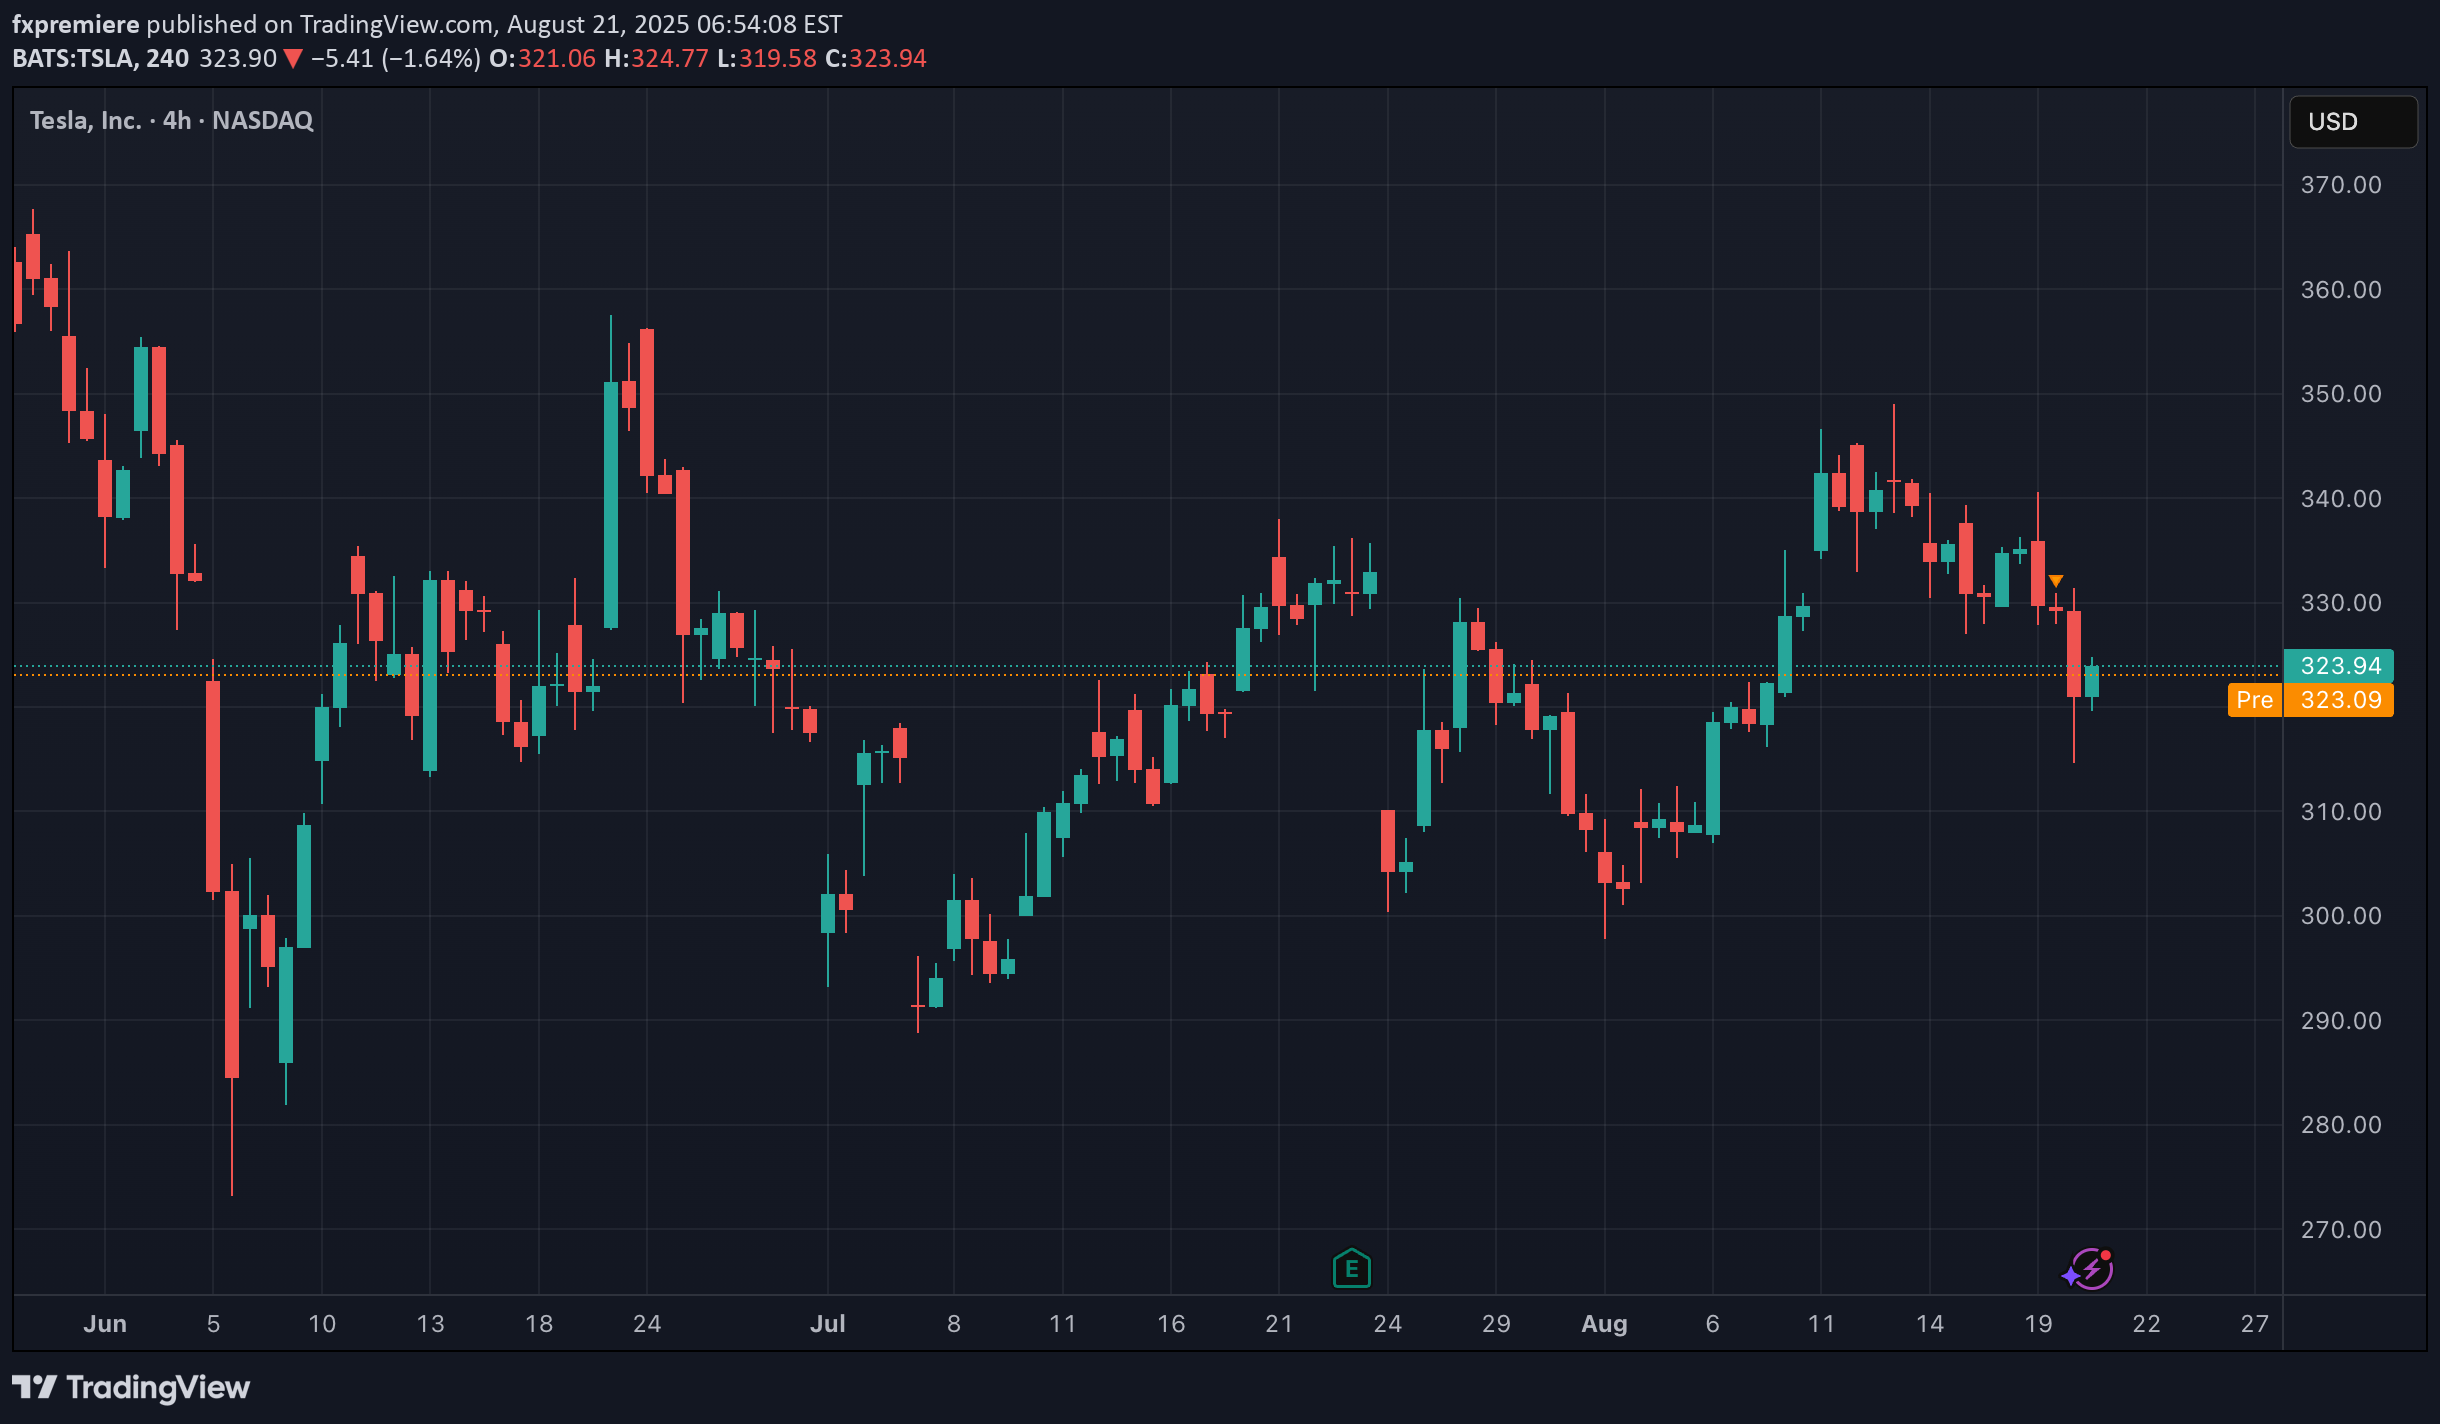Click the 370.00 price axis label
The image size is (2440, 1424).
click(x=2340, y=185)
